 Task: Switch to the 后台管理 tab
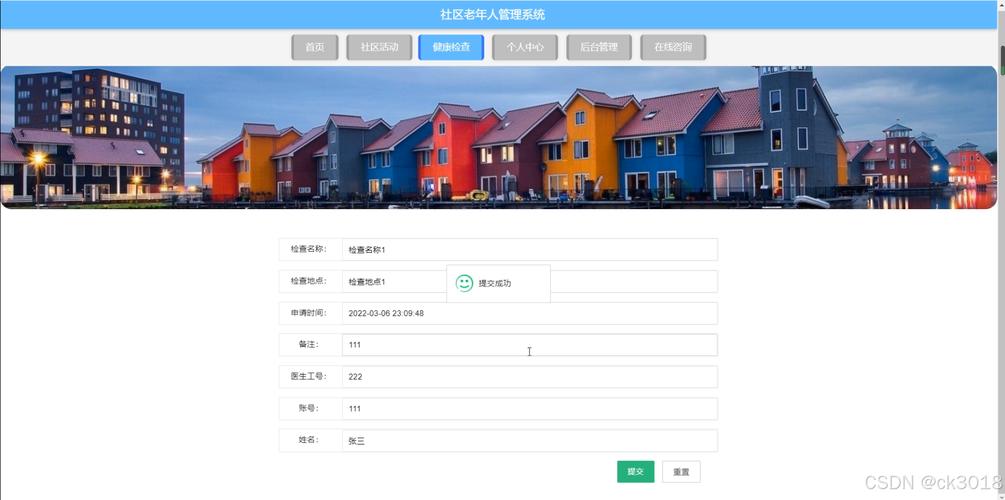click(x=599, y=47)
